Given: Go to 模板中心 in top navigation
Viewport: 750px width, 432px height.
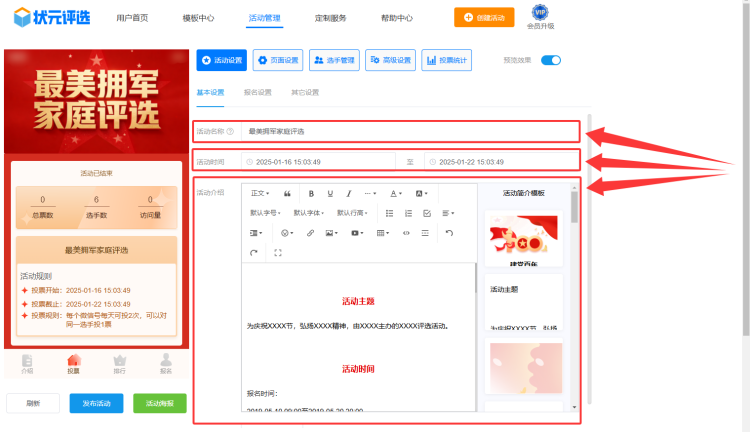Looking at the screenshot, I should (198, 18).
